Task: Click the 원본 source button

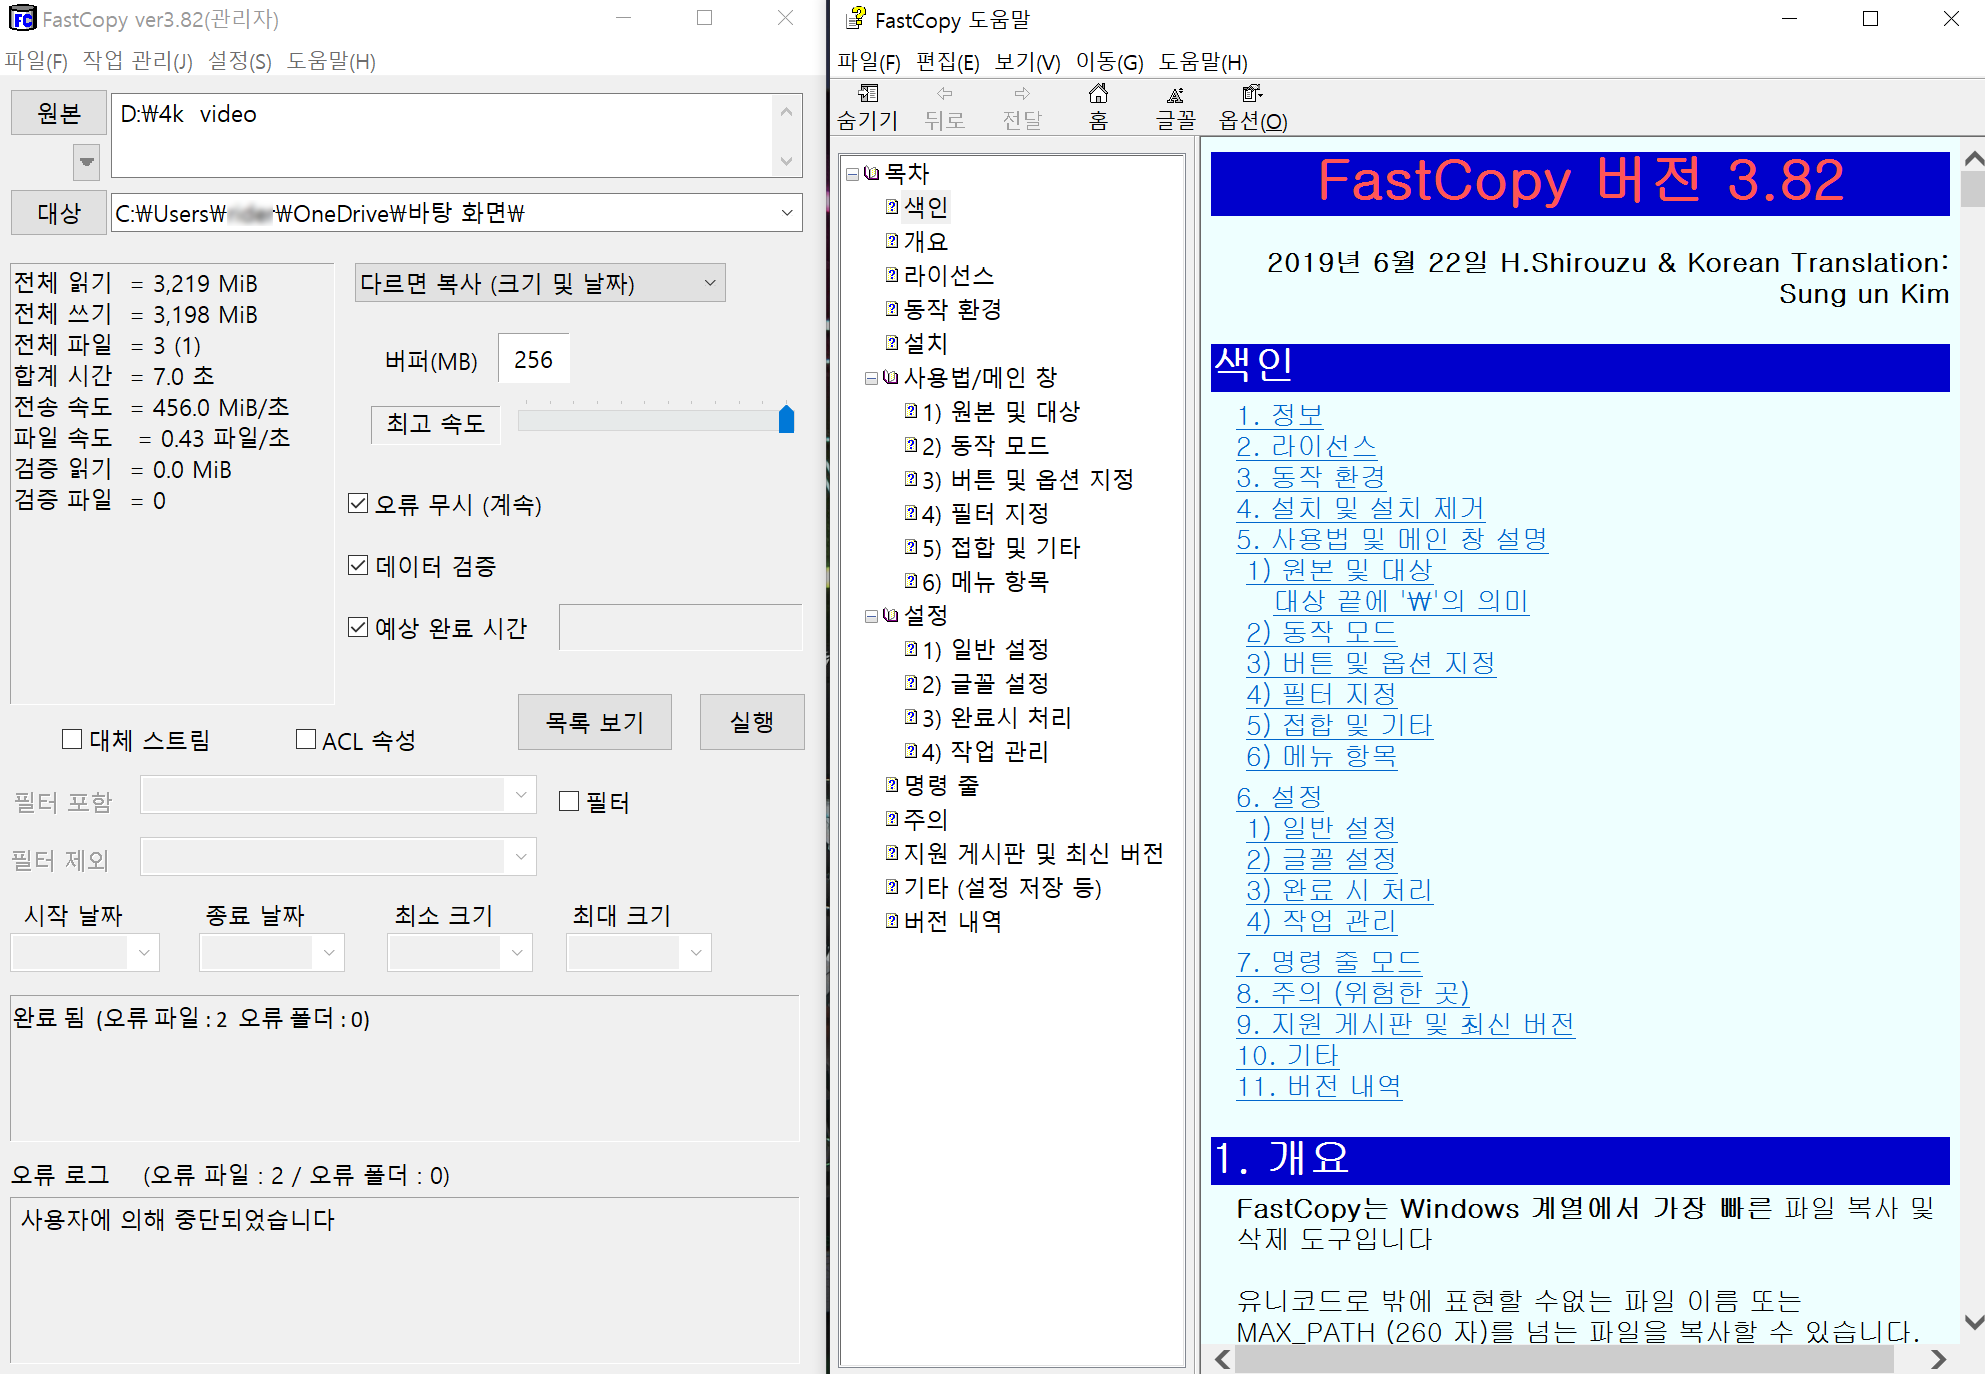Action: coord(58,113)
